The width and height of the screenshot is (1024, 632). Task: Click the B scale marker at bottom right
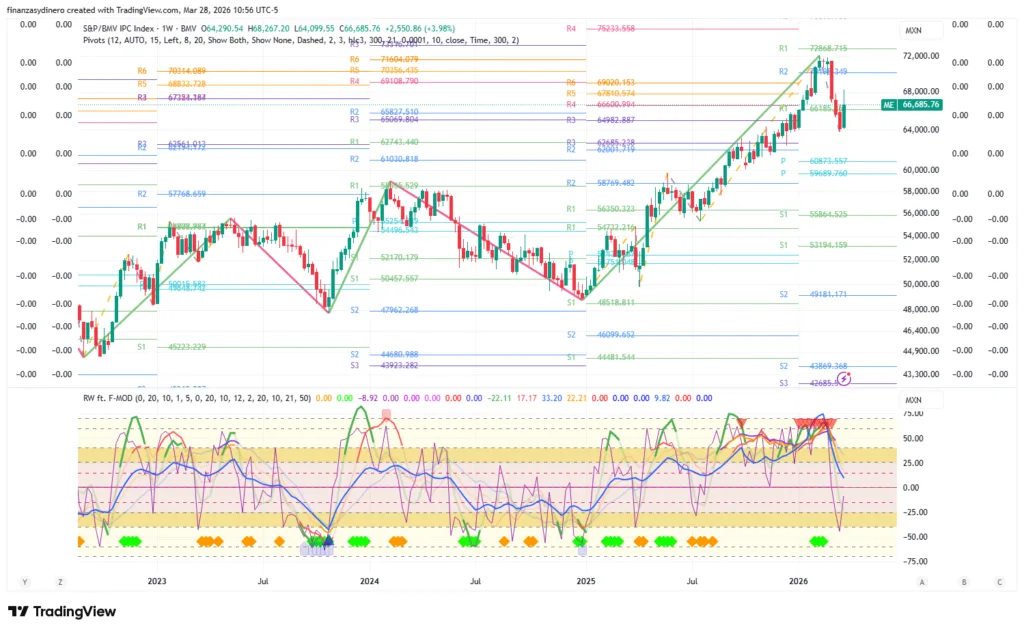pyautogui.click(x=963, y=581)
